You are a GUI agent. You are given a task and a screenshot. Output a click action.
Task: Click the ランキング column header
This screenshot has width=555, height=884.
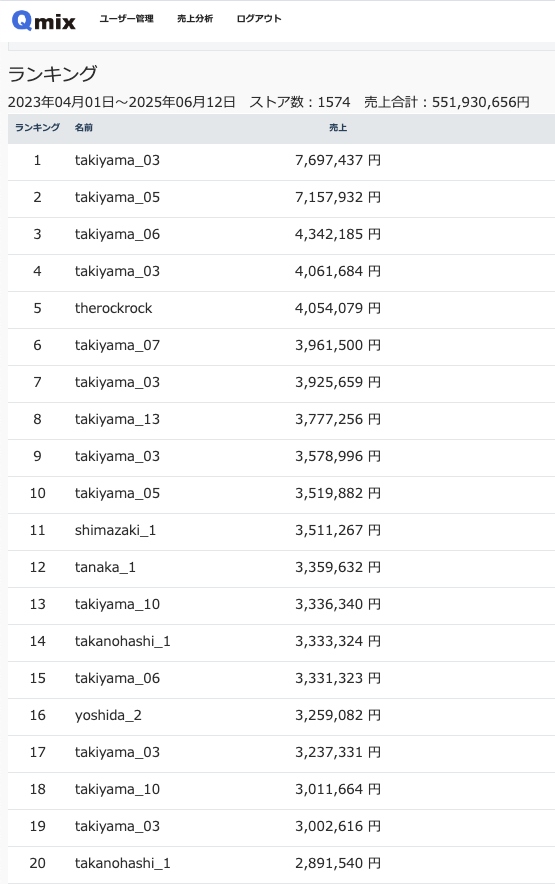click(37, 127)
